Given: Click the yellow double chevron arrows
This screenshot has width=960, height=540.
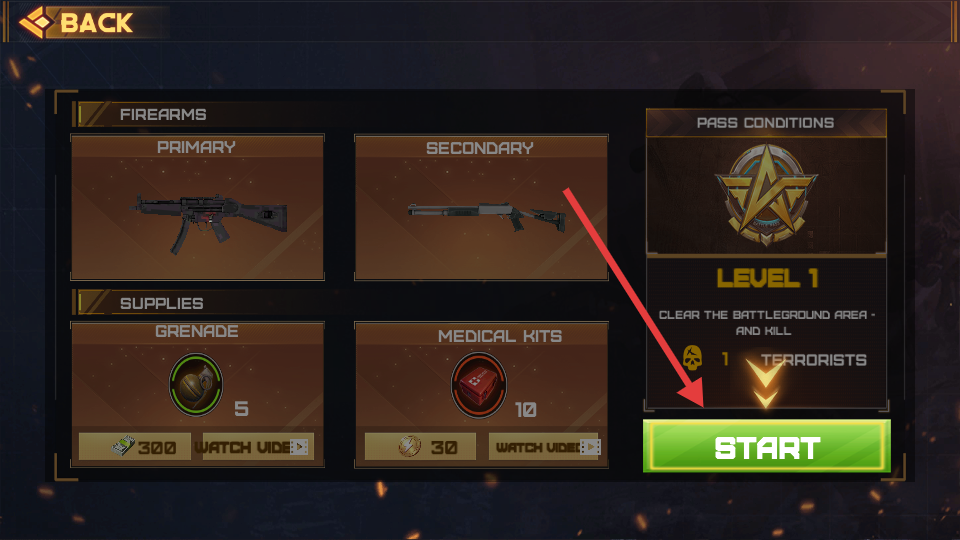Looking at the screenshot, I should (x=765, y=383).
